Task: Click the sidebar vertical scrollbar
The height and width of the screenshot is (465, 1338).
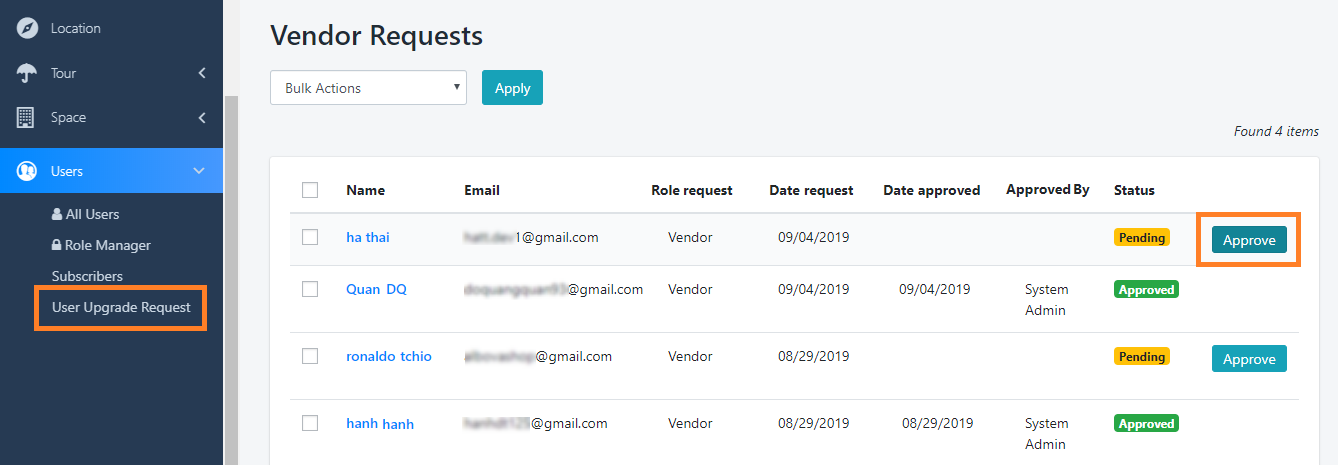Action: (231, 280)
